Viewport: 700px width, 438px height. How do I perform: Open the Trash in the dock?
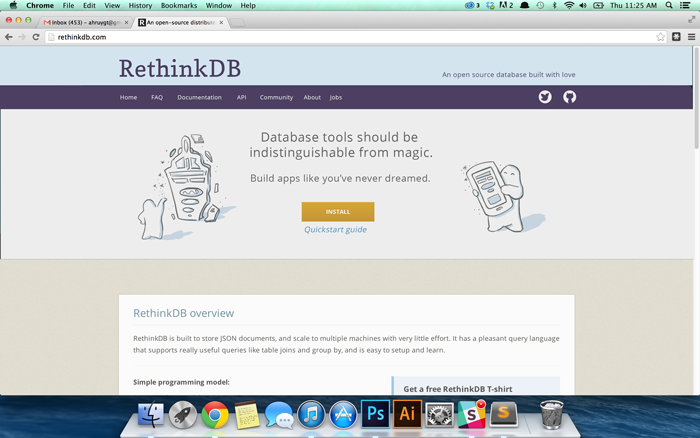(552, 414)
